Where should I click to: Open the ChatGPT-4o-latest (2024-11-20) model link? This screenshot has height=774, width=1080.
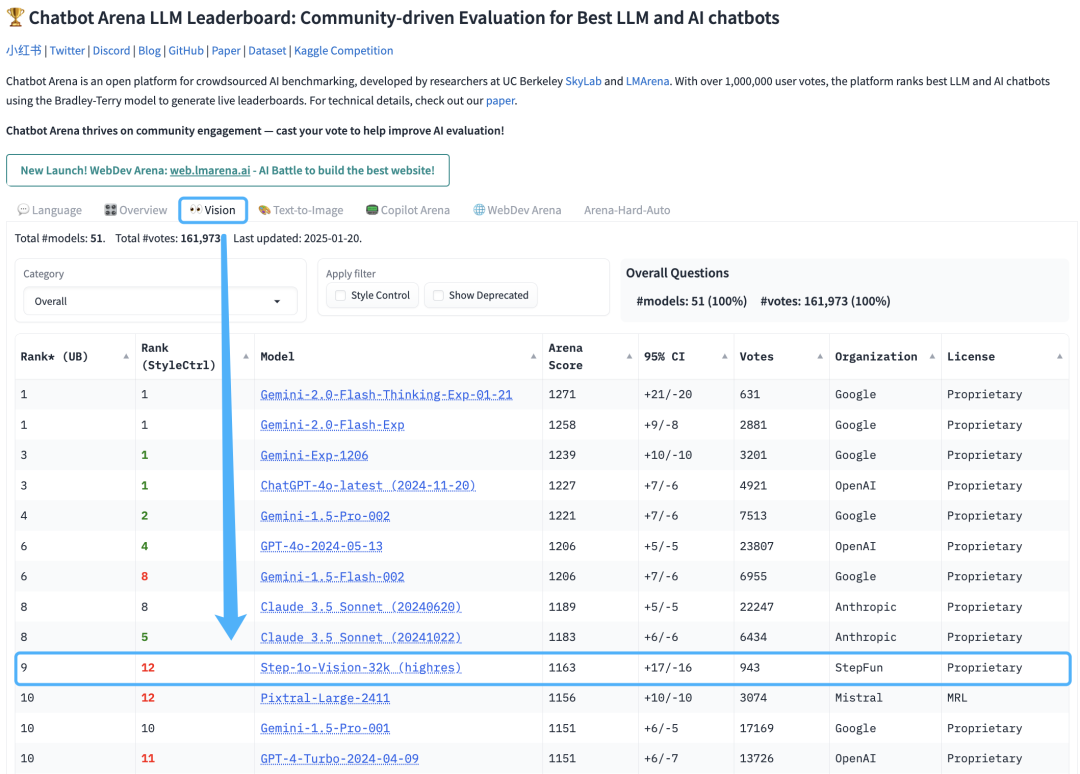coord(368,485)
